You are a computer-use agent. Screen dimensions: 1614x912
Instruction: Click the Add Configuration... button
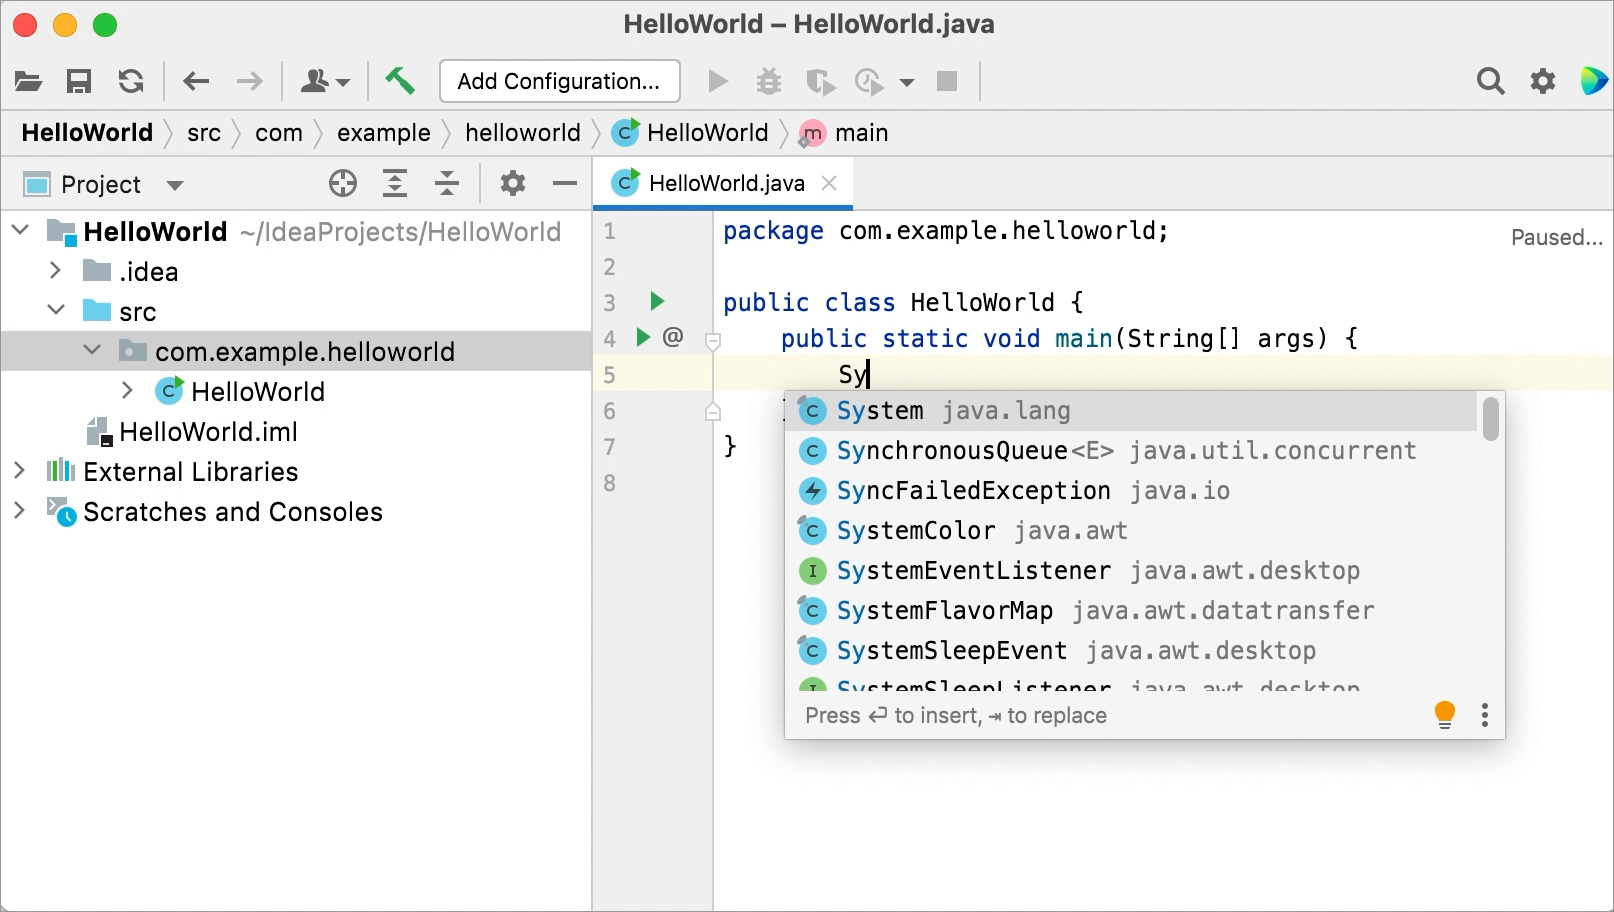559,81
